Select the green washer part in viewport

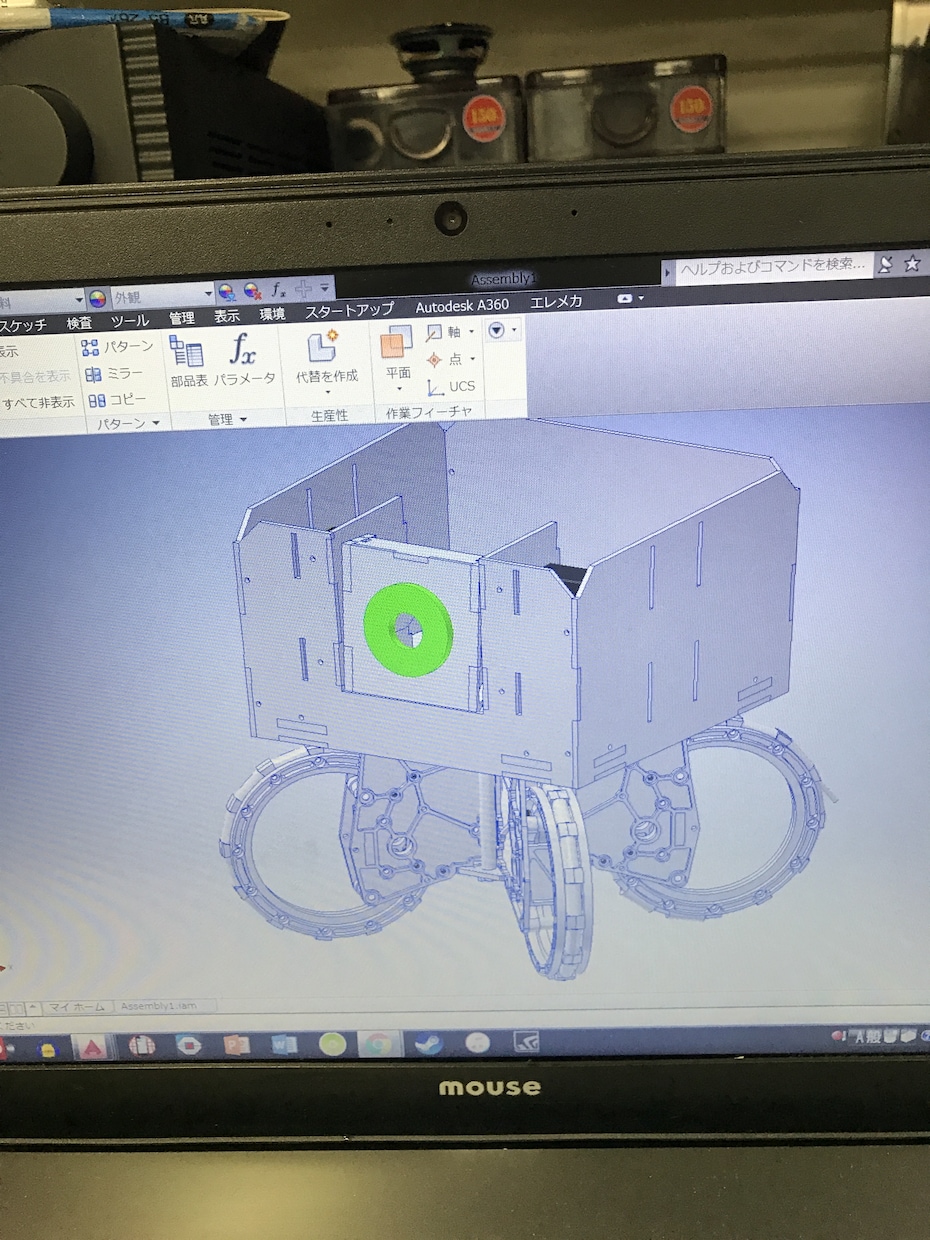[408, 628]
